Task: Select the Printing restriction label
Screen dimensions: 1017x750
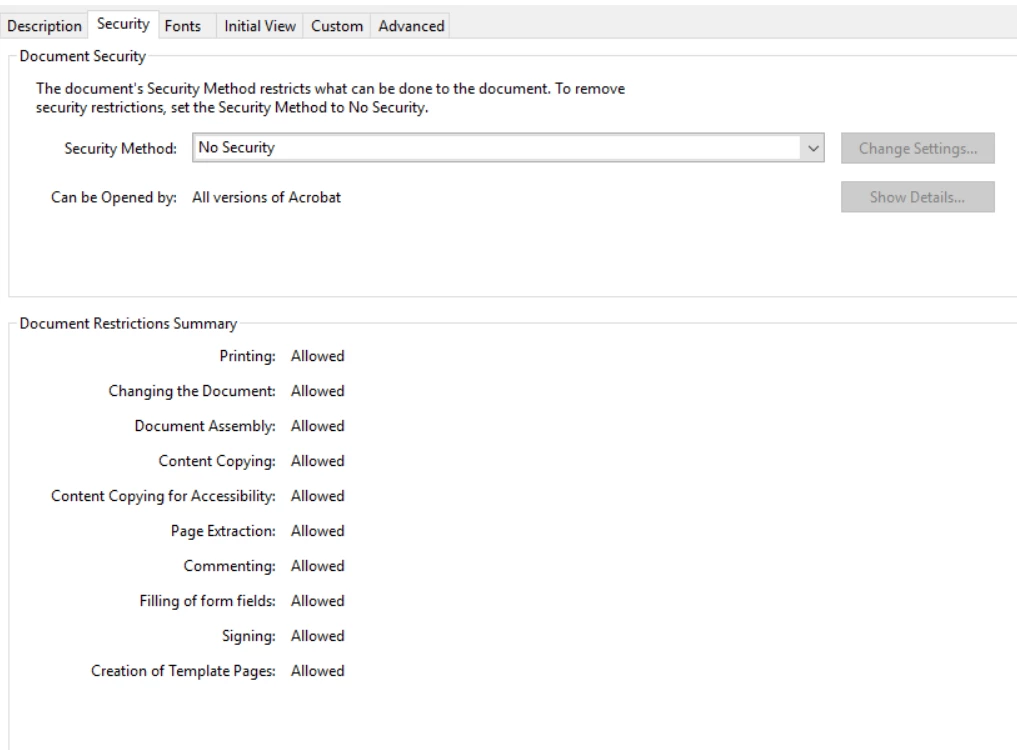Action: point(247,356)
